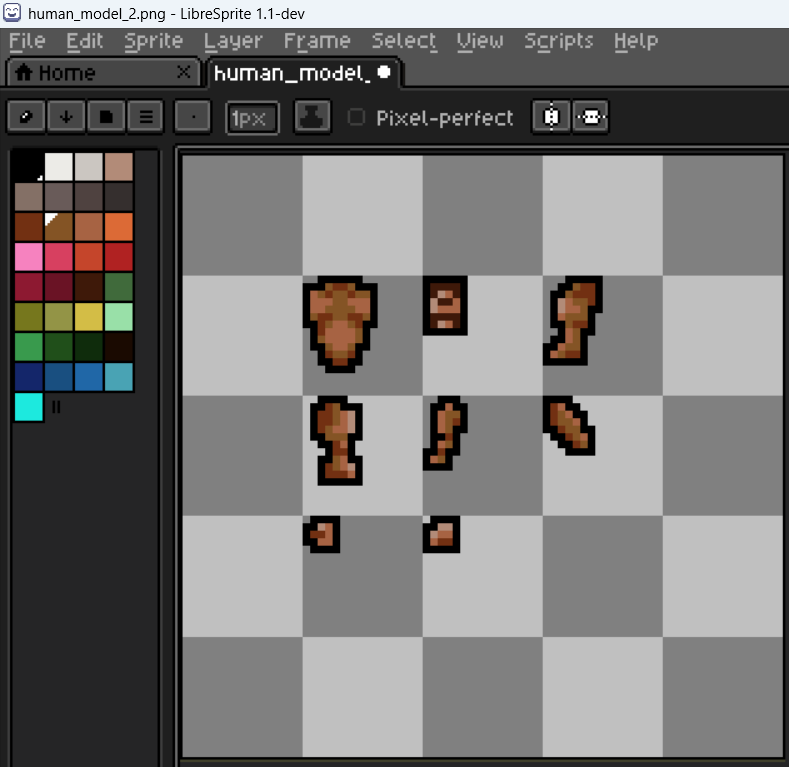789x767 pixels.
Task: Enable the Pixel-perfect checkbox
Action: pyautogui.click(x=356, y=118)
